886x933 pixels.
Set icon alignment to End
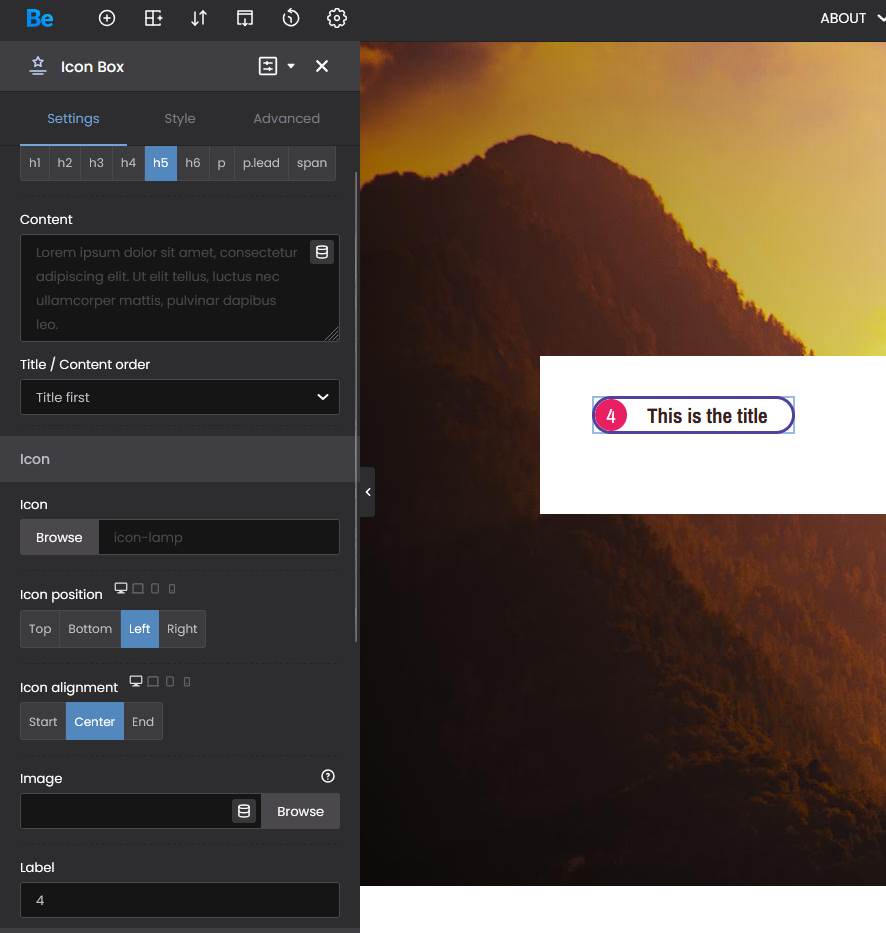pyautogui.click(x=143, y=722)
